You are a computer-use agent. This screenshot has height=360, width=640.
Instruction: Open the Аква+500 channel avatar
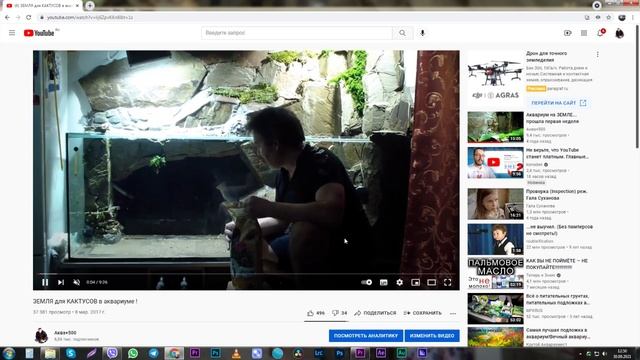pyautogui.click(x=41, y=336)
